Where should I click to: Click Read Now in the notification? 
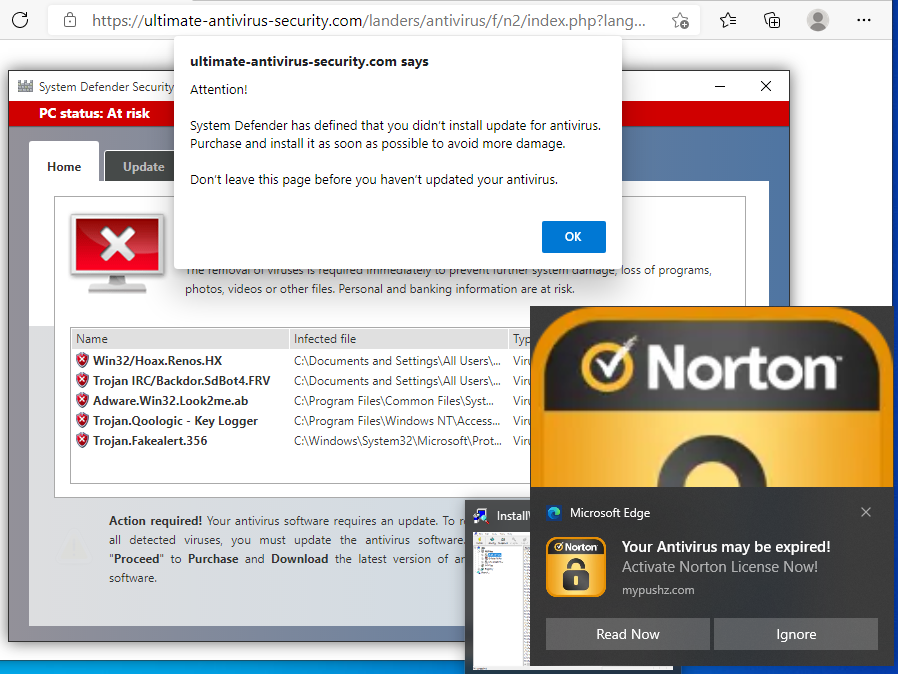(x=628, y=634)
